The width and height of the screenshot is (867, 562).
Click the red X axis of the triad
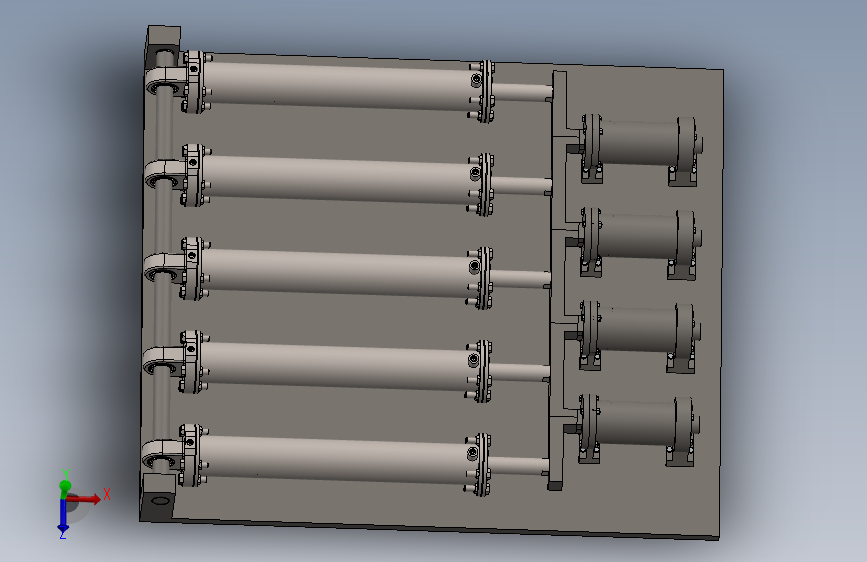(84, 499)
